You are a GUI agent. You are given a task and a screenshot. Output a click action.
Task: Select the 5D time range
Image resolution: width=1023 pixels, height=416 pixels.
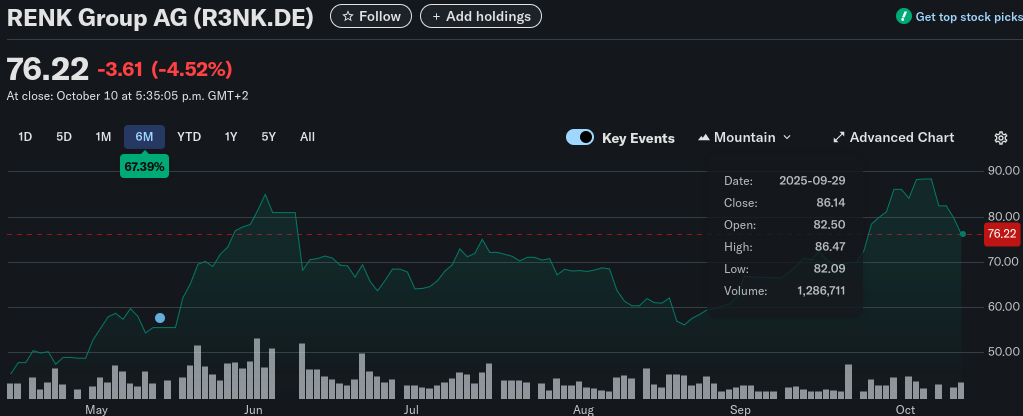pos(64,137)
